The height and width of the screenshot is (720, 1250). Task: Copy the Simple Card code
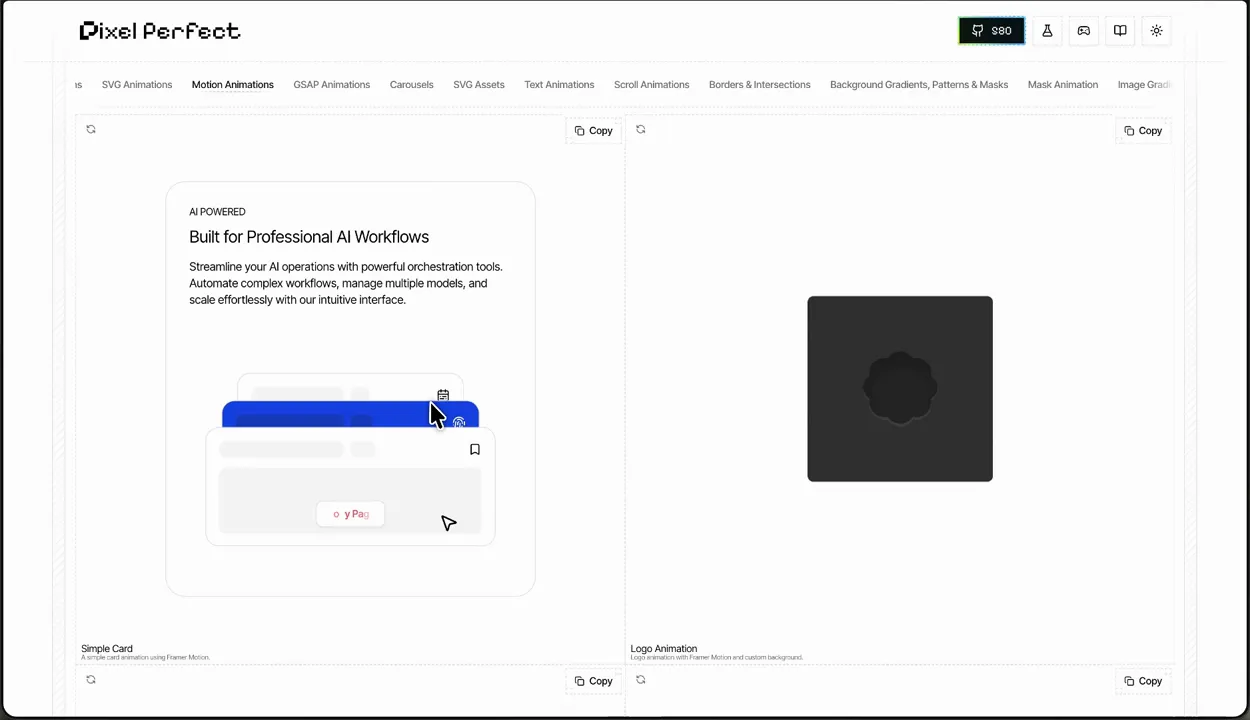click(593, 131)
